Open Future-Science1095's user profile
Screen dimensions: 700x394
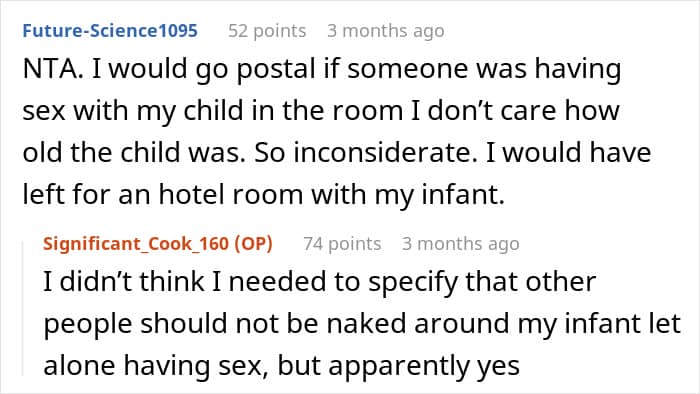point(110,31)
